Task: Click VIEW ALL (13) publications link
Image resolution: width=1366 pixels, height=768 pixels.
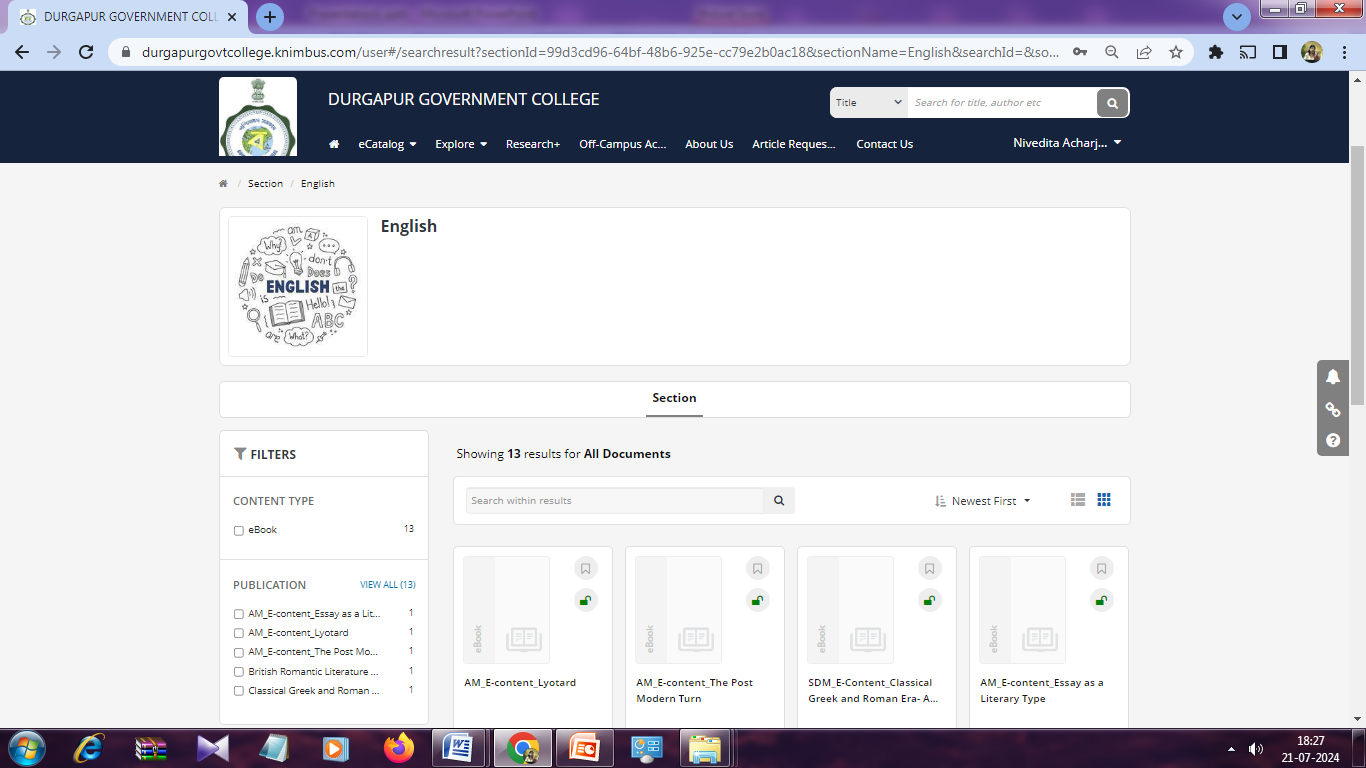Action: click(x=387, y=585)
